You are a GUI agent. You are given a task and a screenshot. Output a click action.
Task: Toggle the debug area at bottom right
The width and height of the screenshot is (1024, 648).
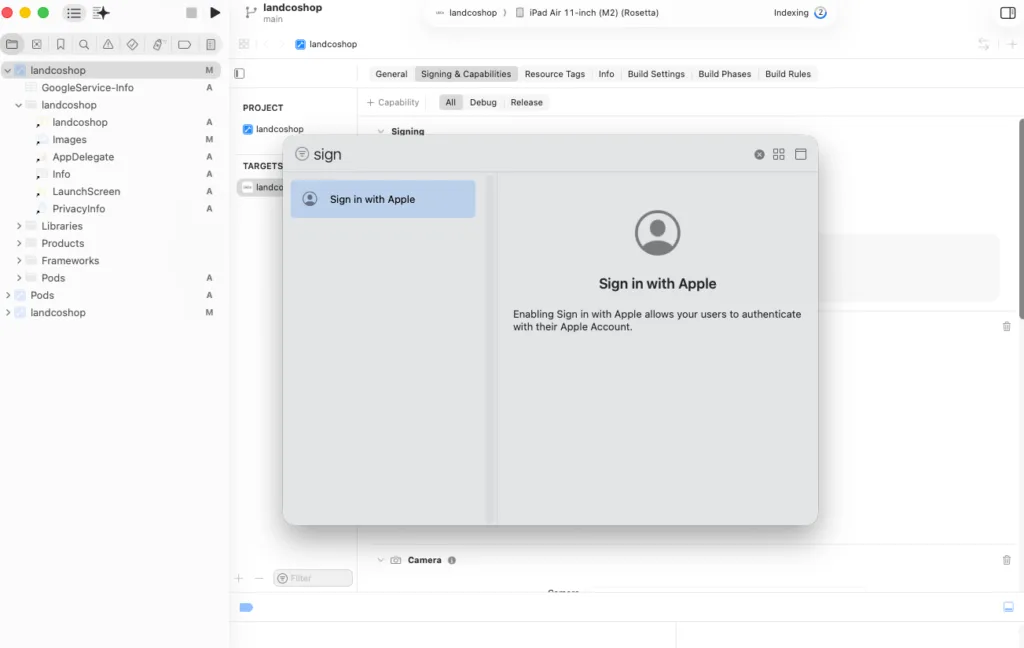[1008, 607]
